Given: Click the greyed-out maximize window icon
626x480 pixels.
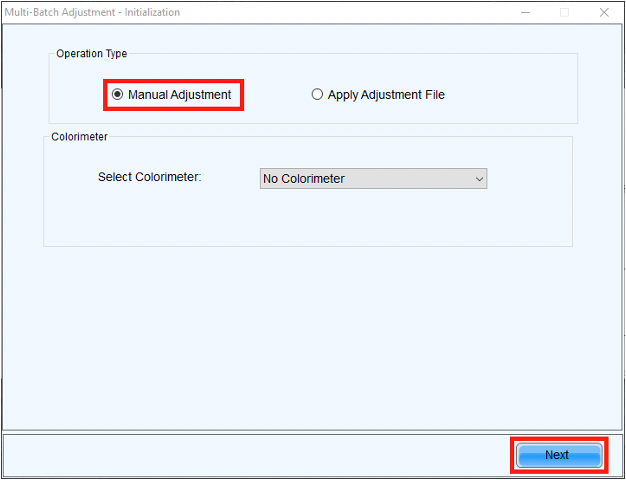Looking at the screenshot, I should point(564,13).
